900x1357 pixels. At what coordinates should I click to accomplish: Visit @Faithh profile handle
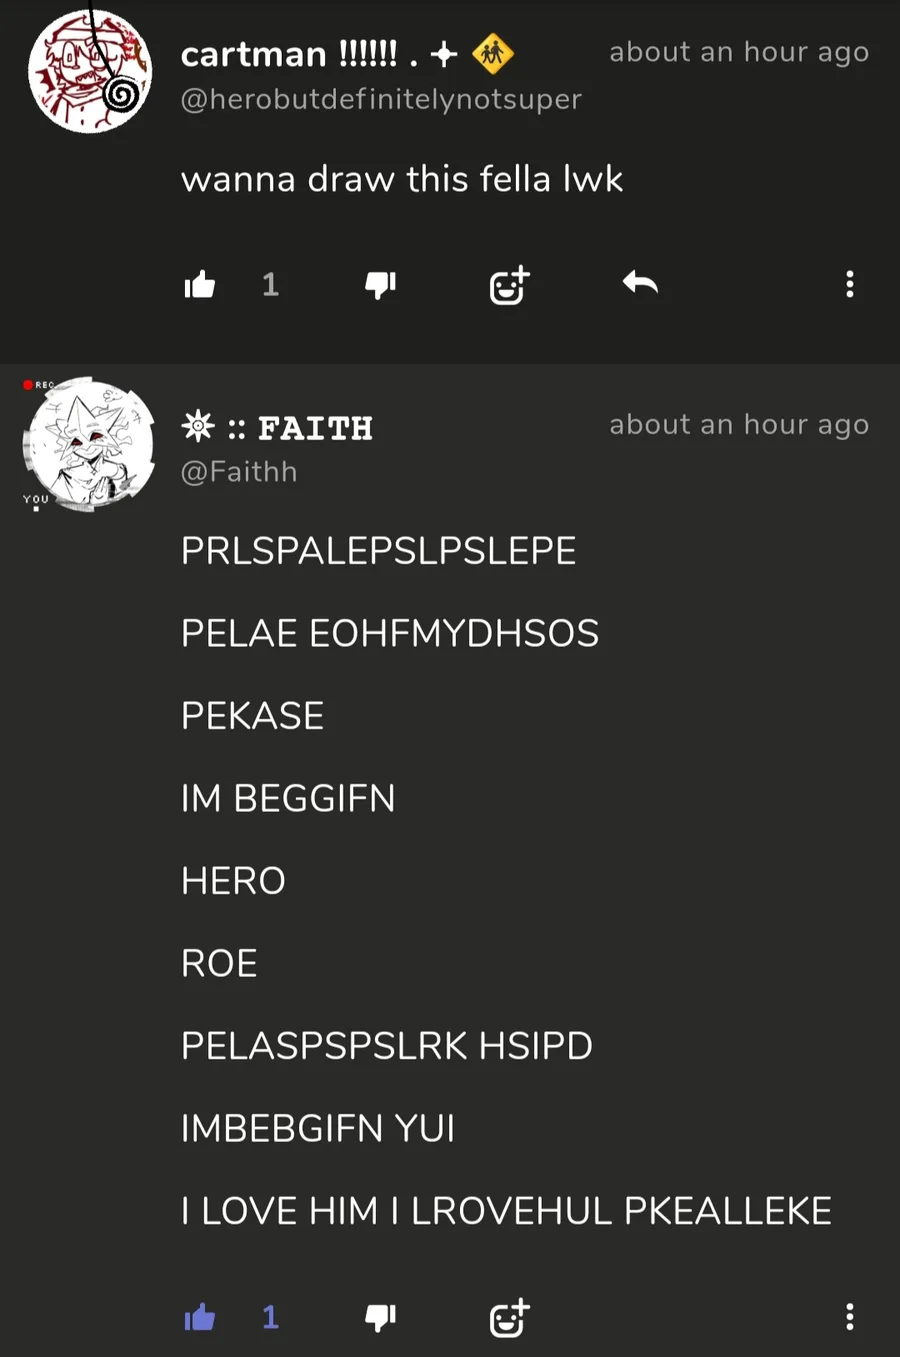point(239,471)
